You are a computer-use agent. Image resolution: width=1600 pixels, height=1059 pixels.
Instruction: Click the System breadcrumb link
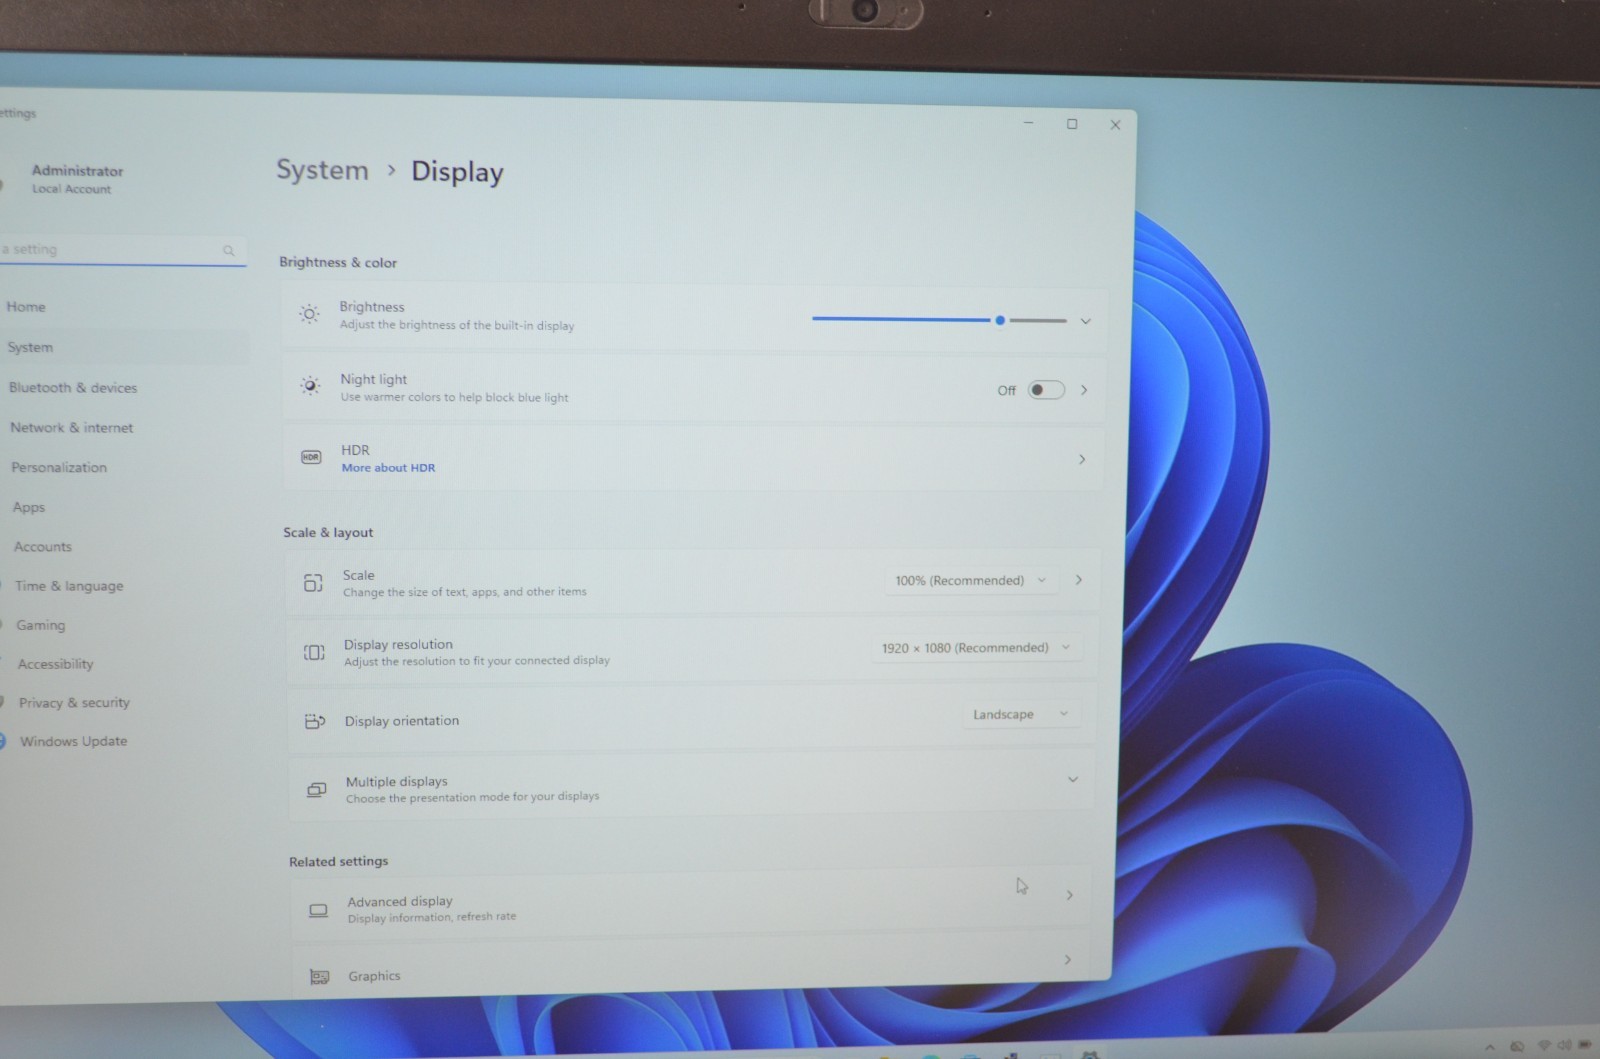pos(322,170)
